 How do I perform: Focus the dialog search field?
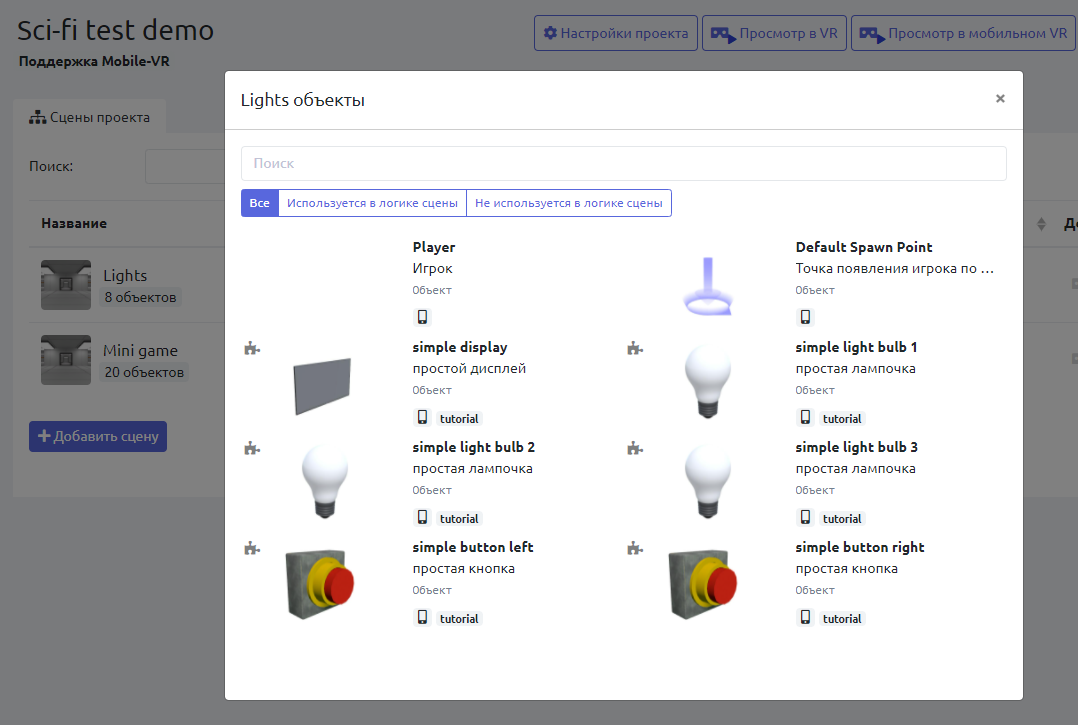pyautogui.click(x=624, y=164)
